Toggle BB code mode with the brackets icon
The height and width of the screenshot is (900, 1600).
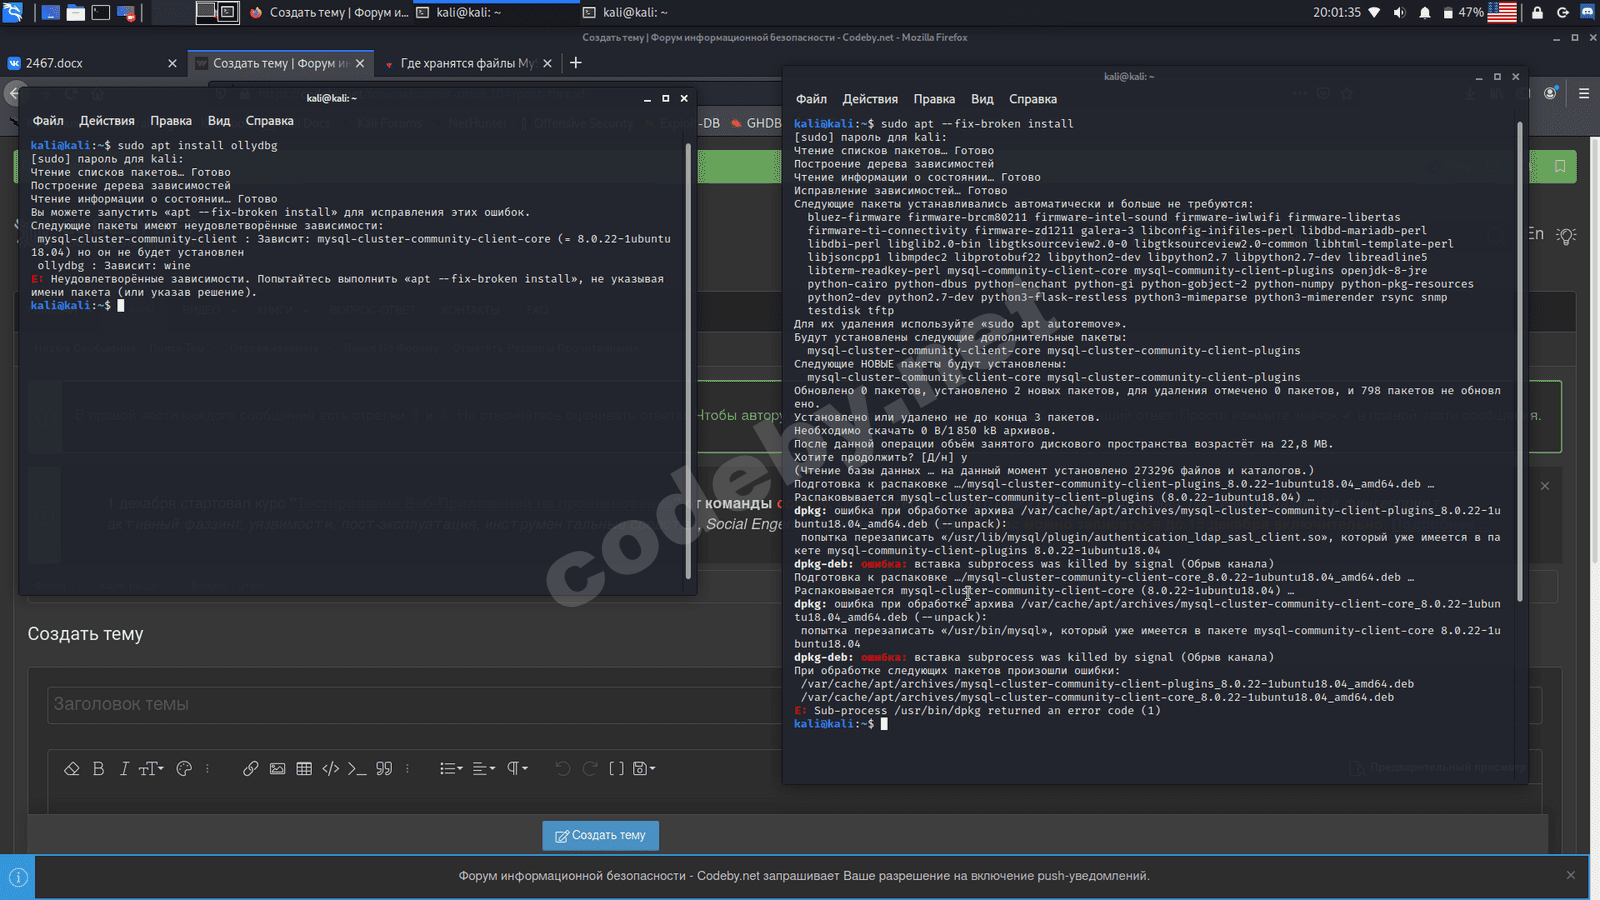click(x=616, y=768)
